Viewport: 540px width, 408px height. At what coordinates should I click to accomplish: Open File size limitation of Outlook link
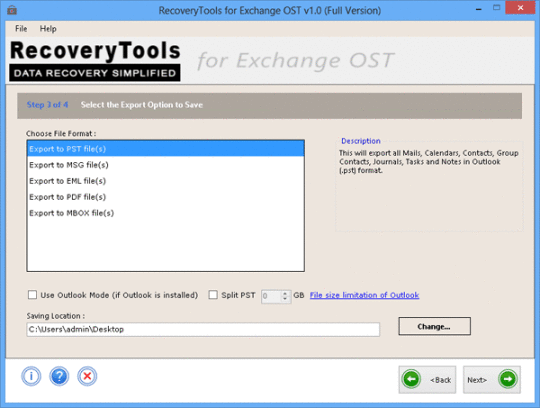(364, 295)
